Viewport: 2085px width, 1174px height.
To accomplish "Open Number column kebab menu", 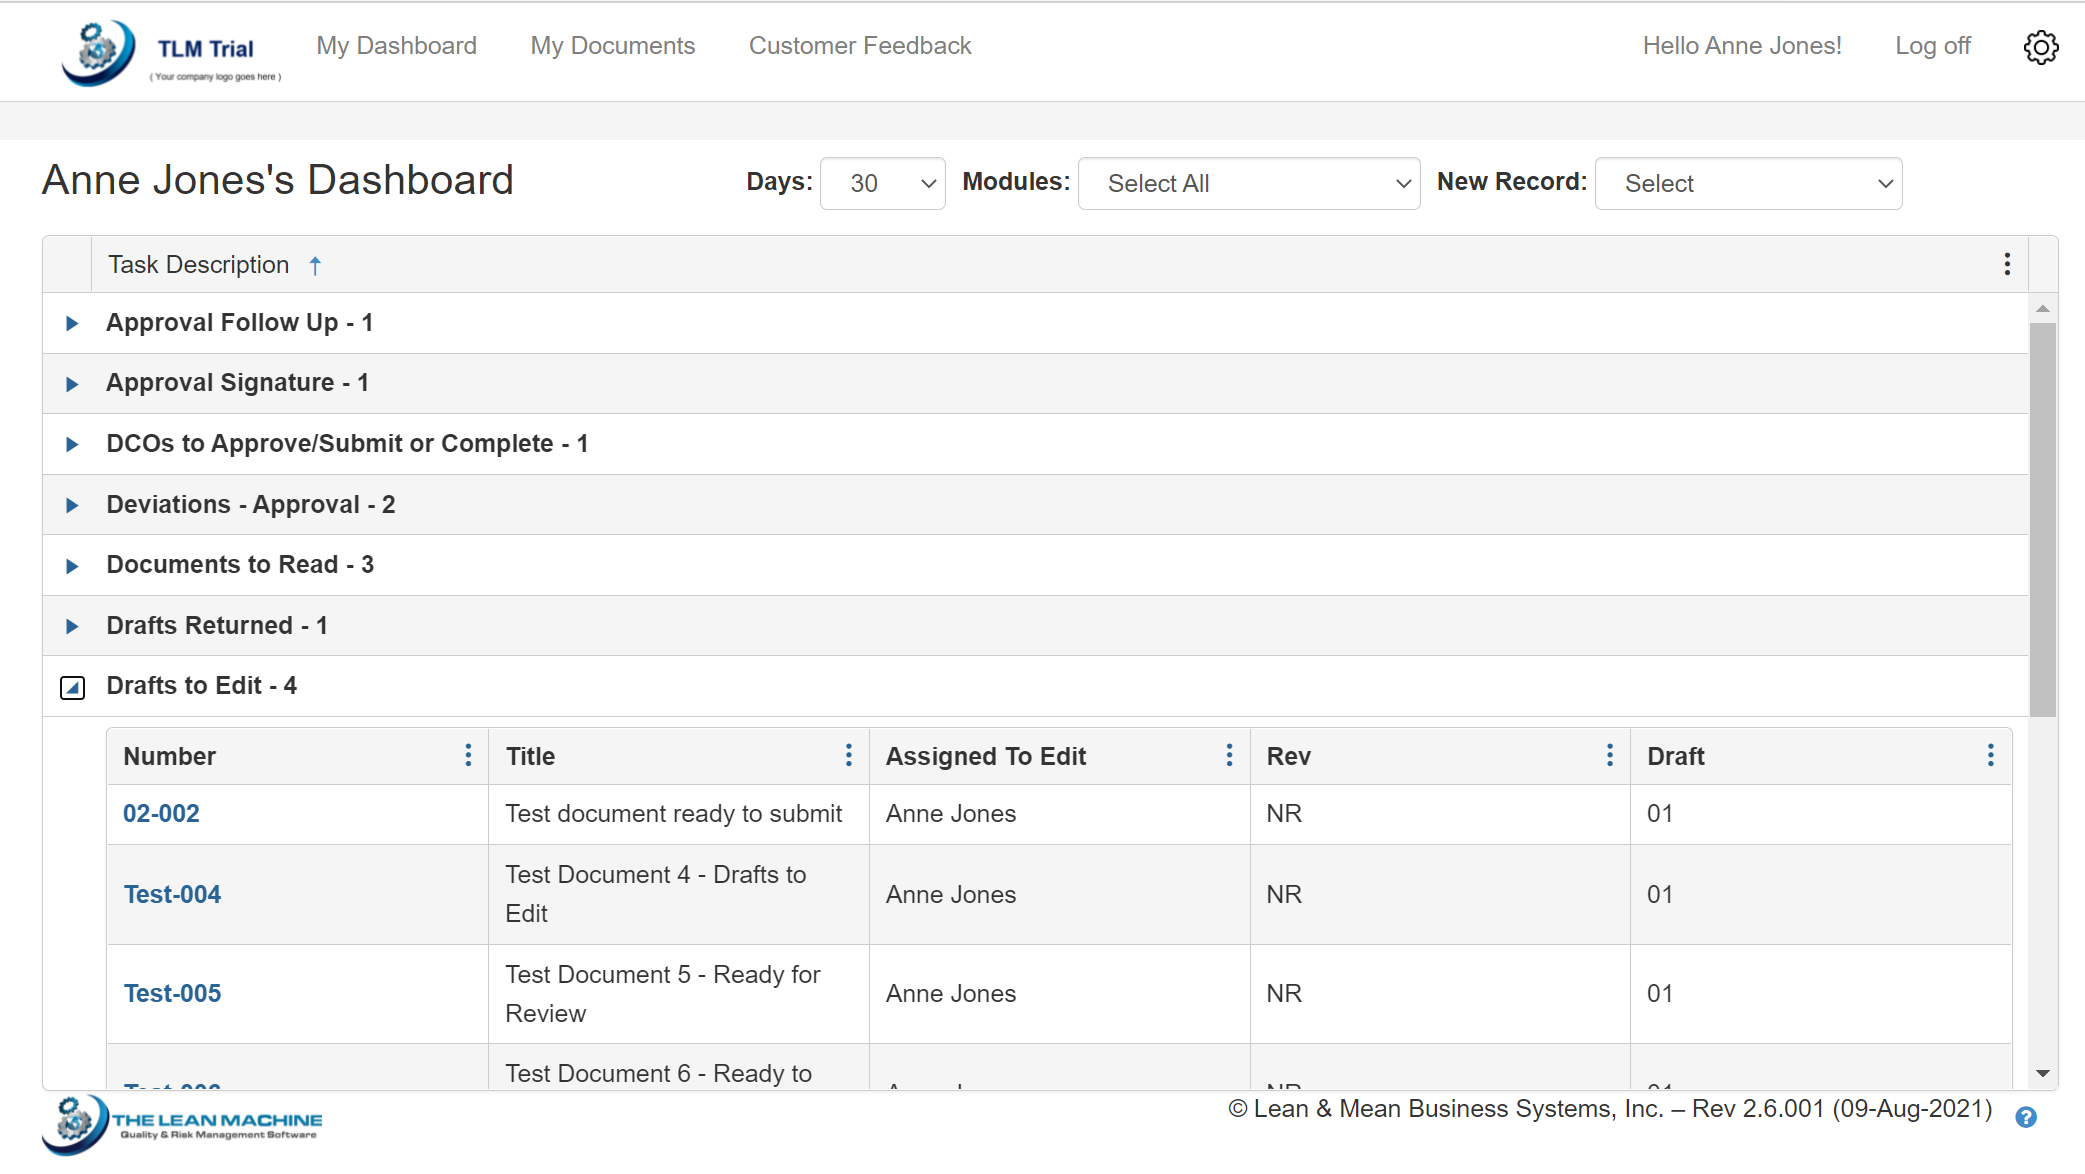I will pos(468,755).
